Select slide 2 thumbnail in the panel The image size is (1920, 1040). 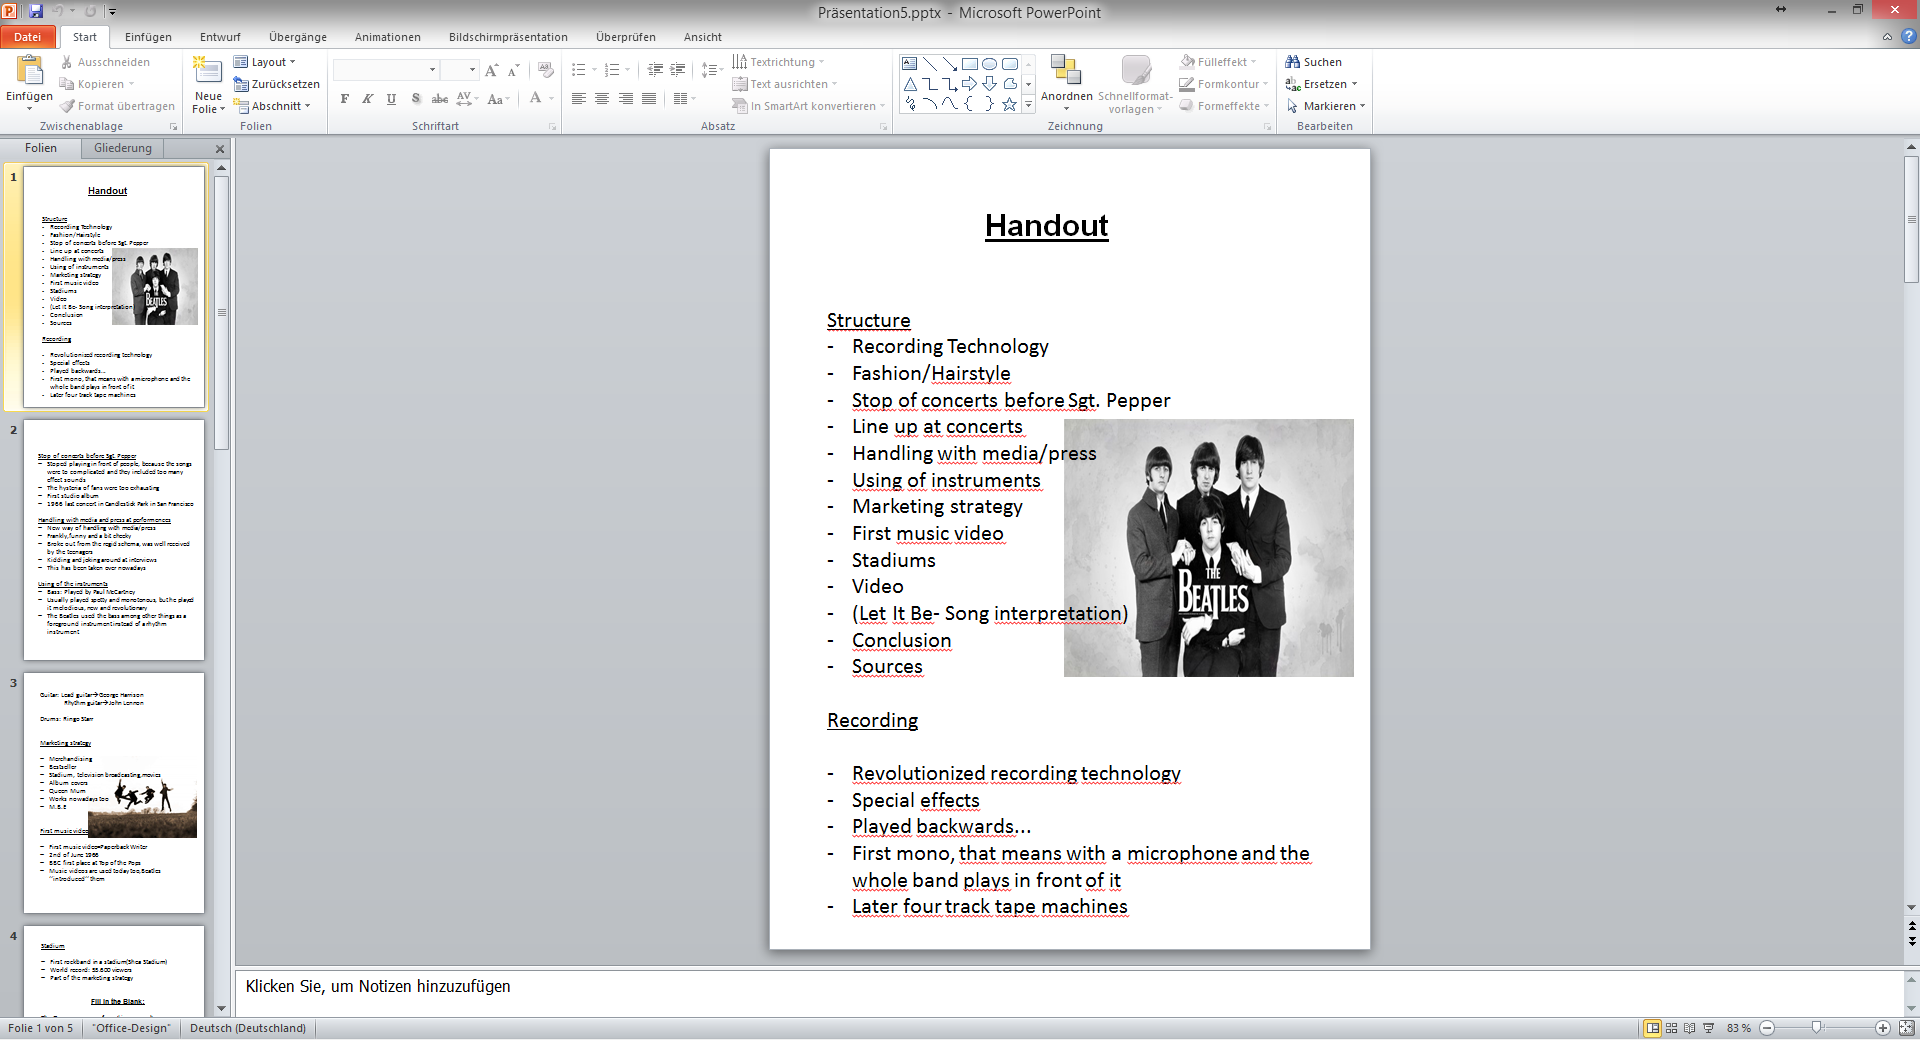point(114,540)
